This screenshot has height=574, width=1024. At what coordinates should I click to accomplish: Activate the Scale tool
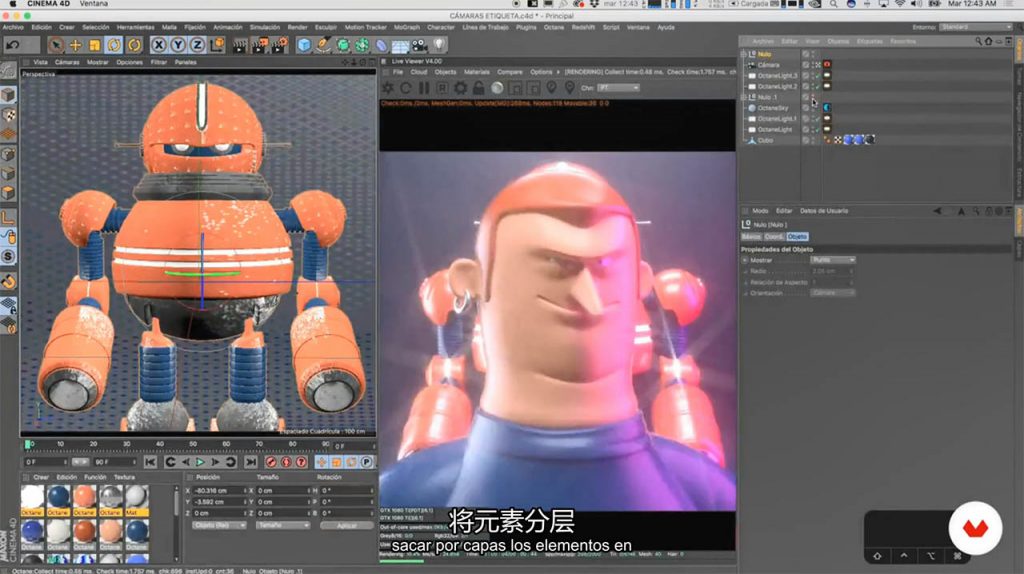click(95, 45)
